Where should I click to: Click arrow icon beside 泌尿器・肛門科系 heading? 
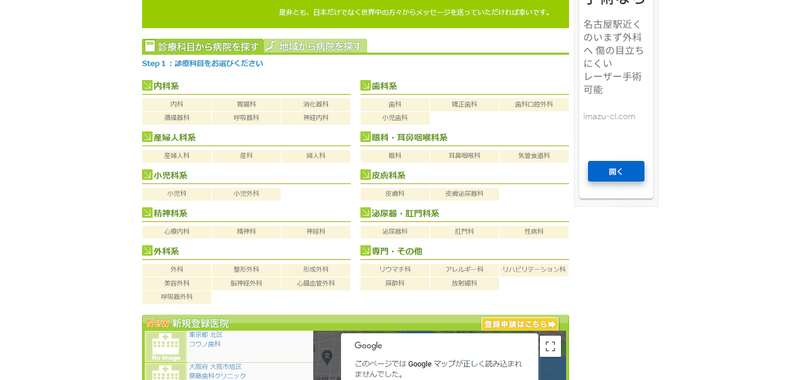(x=365, y=213)
